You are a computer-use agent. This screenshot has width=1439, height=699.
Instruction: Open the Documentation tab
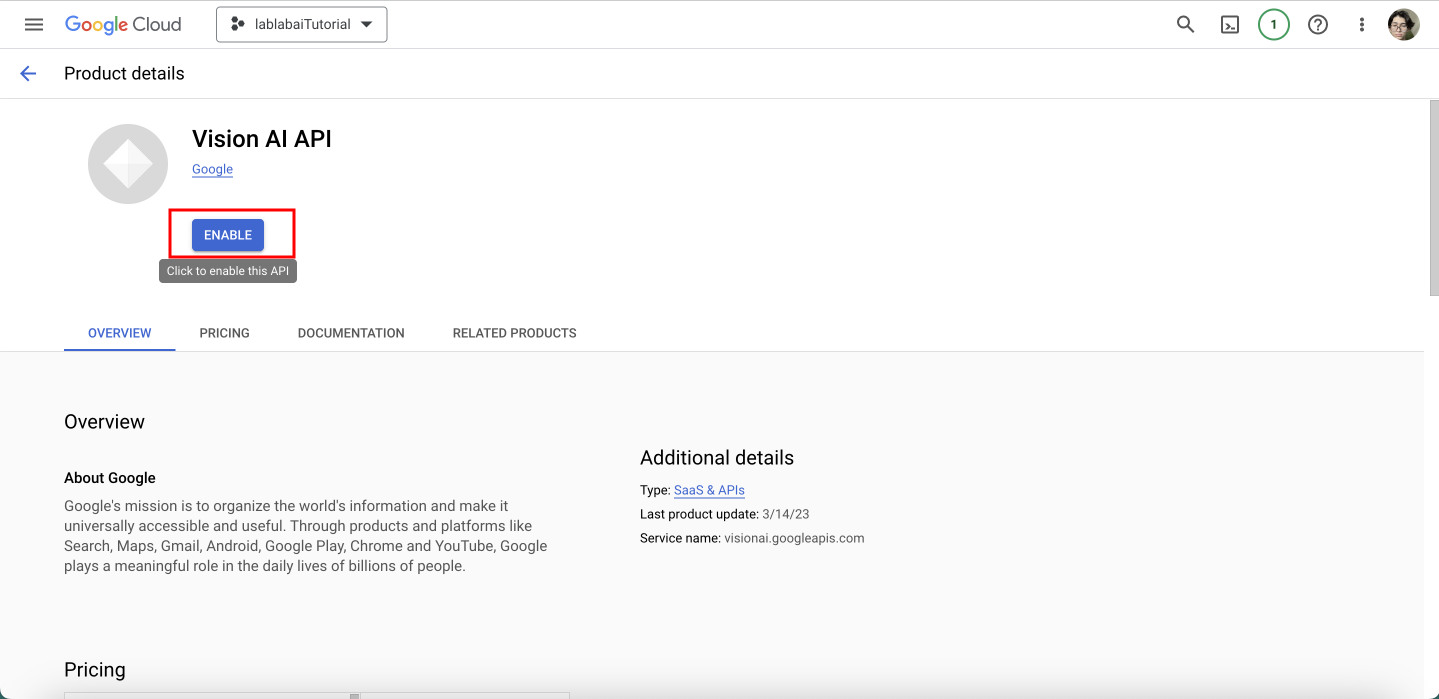click(351, 333)
